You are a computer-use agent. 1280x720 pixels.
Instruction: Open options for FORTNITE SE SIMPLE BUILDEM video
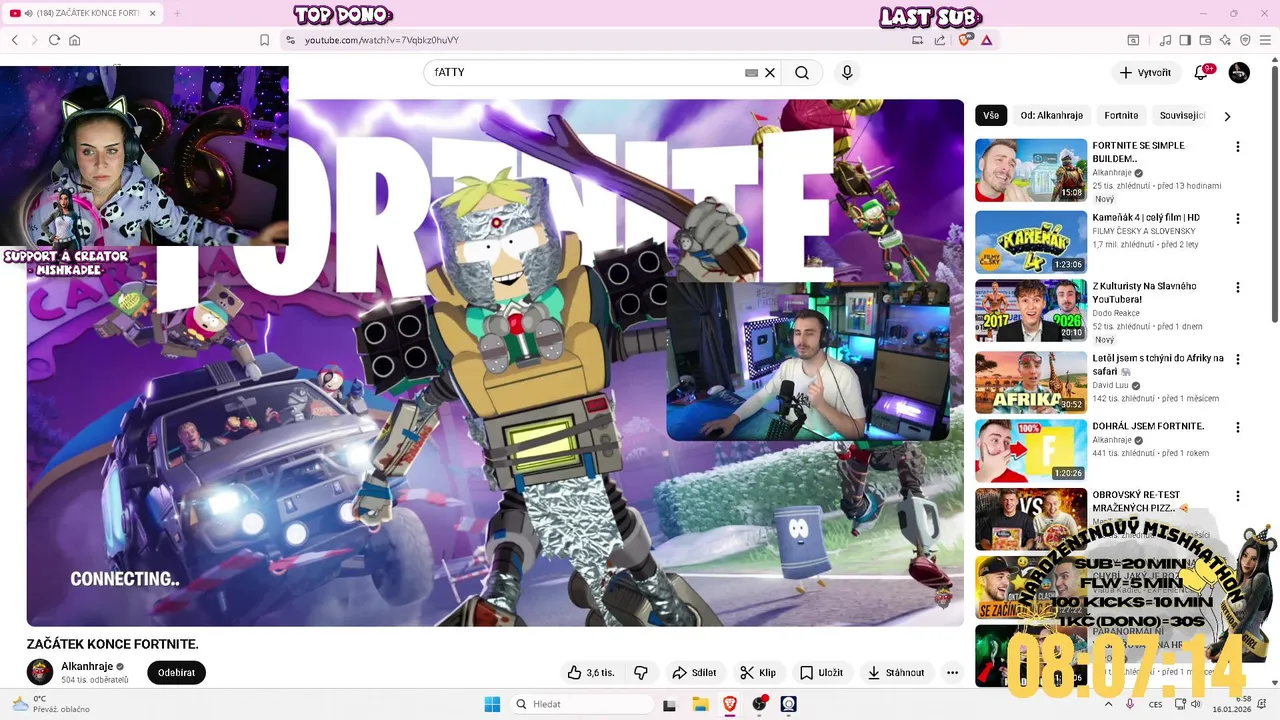[1238, 147]
